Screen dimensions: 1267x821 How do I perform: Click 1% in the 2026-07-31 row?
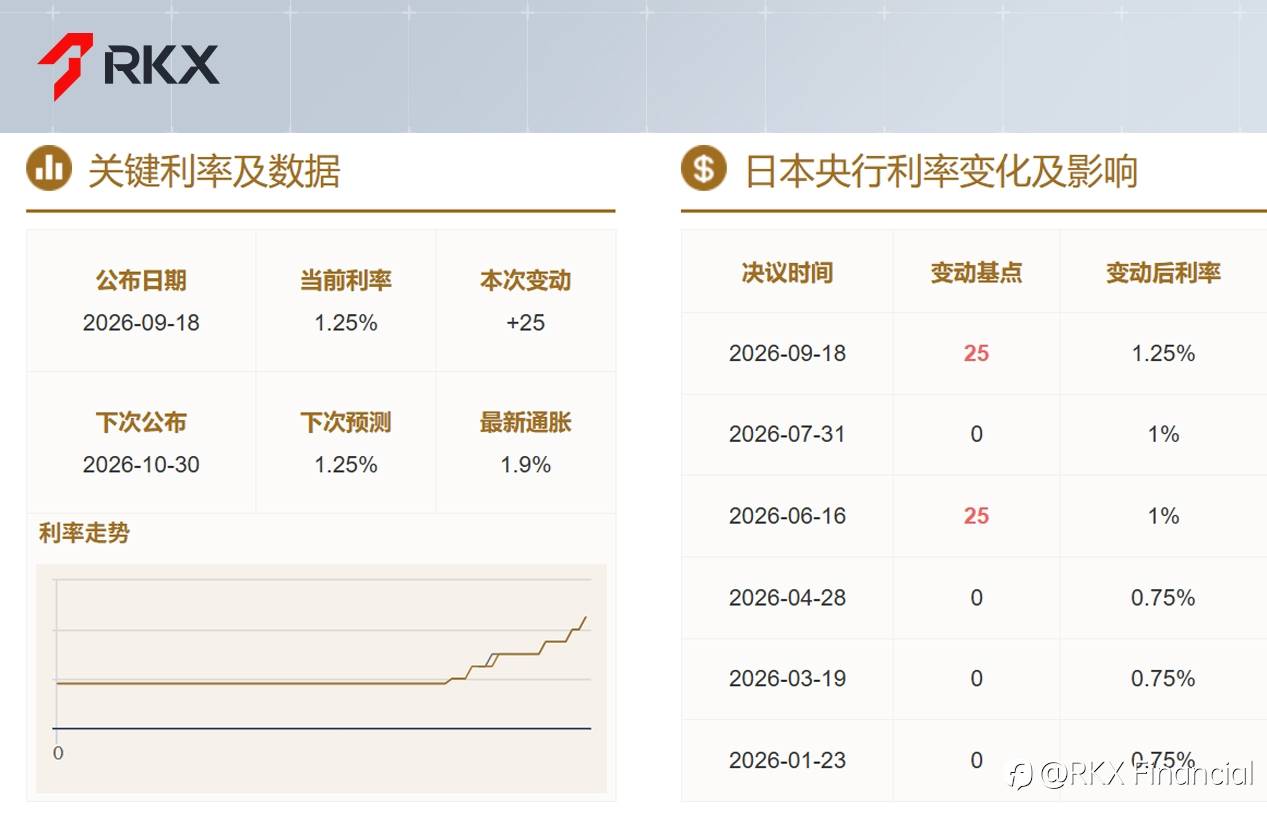(1163, 435)
